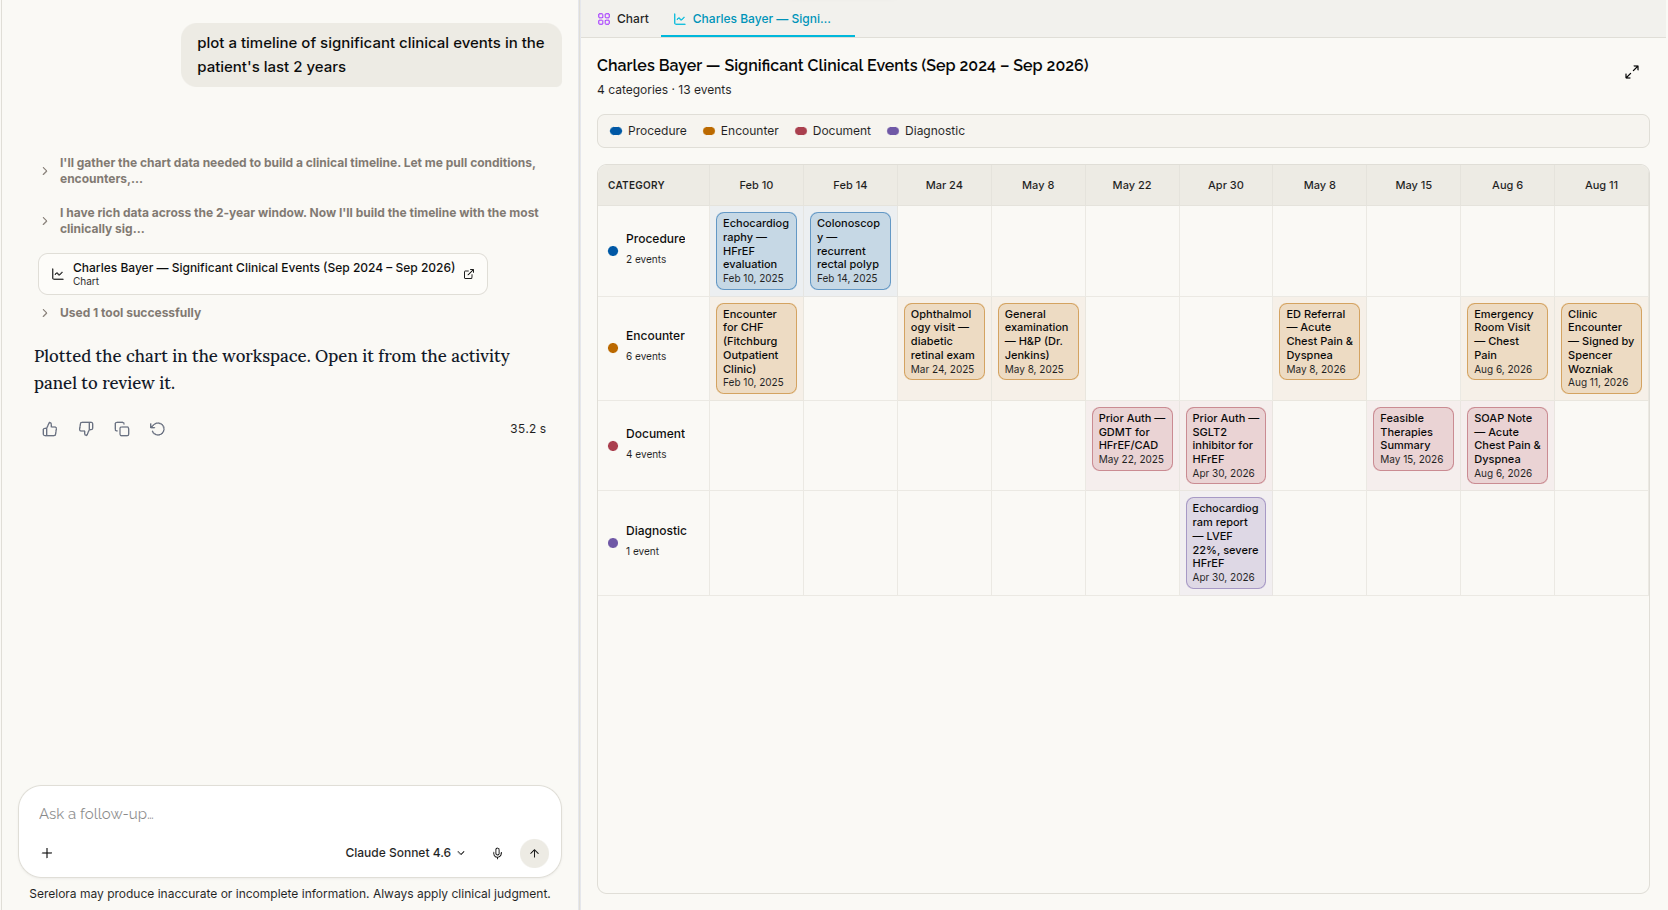Click the Ask a follow-up input field
1668x910 pixels.
290,814
